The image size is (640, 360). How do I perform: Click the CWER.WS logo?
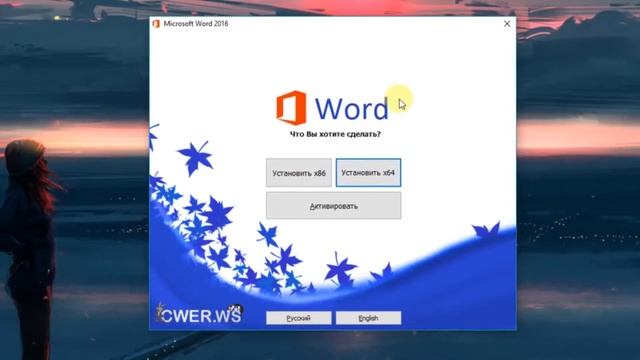coord(200,314)
